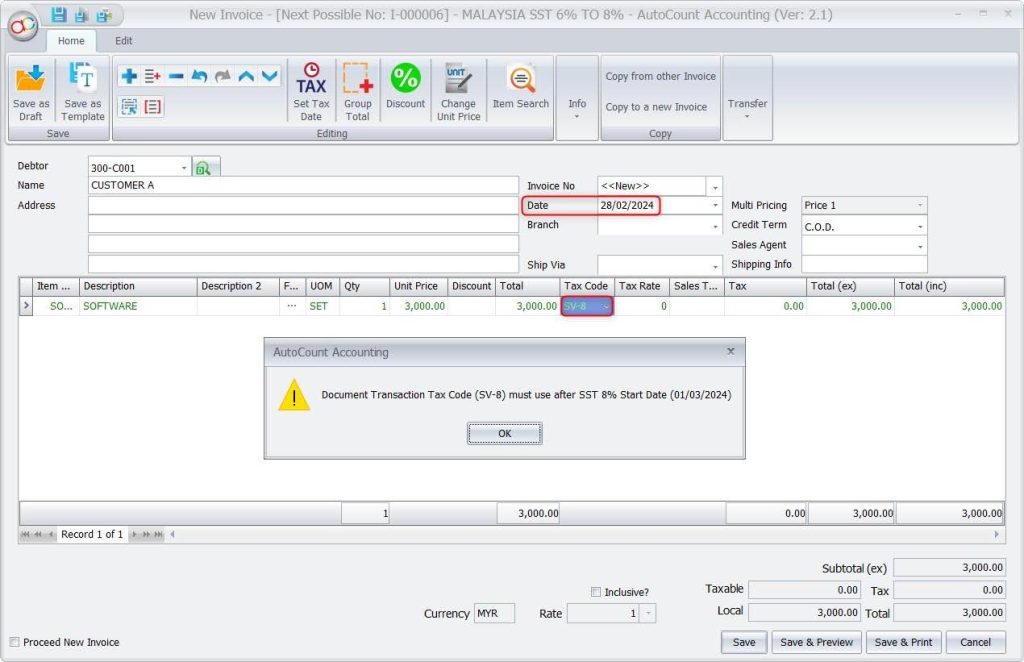Viewport: 1024px width, 662px height.
Task: Switch to the Edit tab
Action: pos(123,41)
